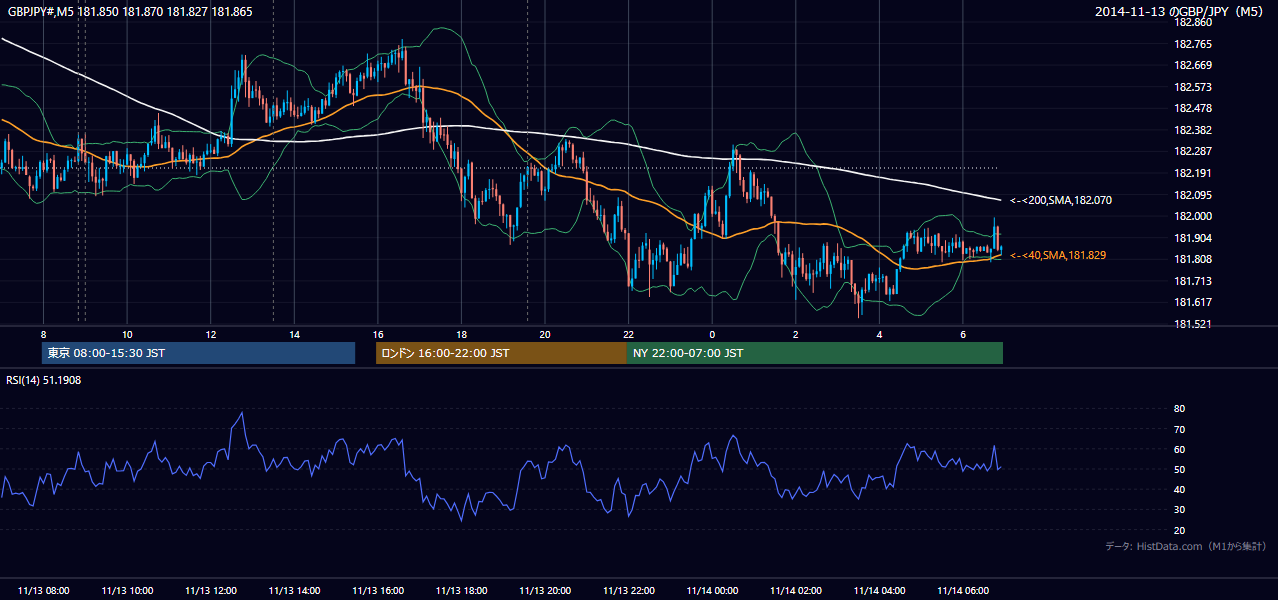The width and height of the screenshot is (1278, 600).
Task: Select the London 16:00-22:00 JST session bar
Action: [501, 353]
